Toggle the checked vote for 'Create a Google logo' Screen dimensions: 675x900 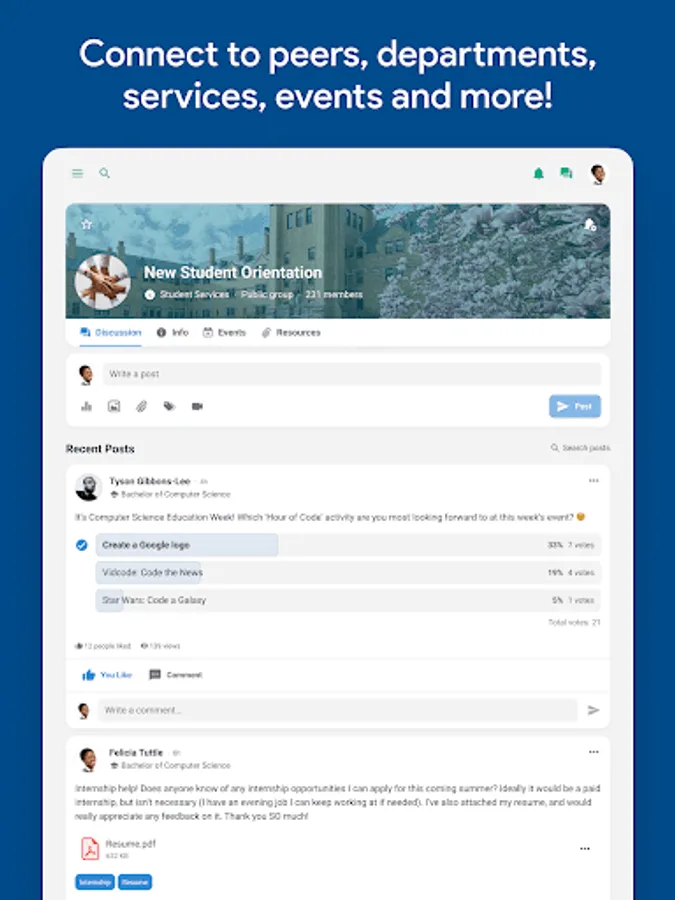point(82,545)
